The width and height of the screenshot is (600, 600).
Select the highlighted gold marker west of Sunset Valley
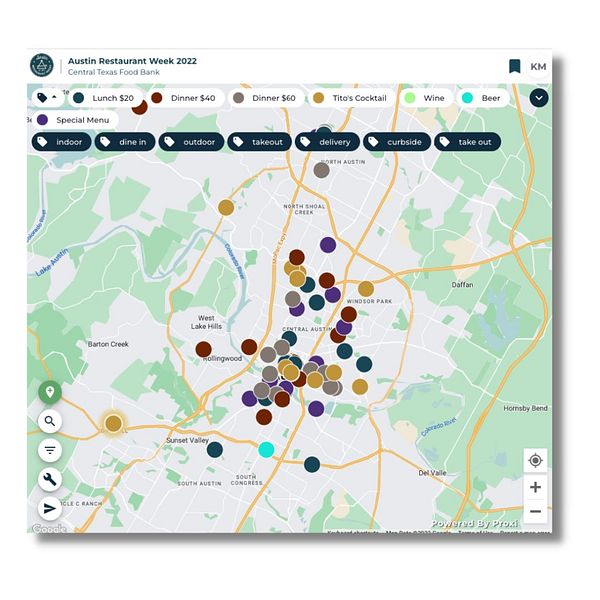tap(113, 424)
